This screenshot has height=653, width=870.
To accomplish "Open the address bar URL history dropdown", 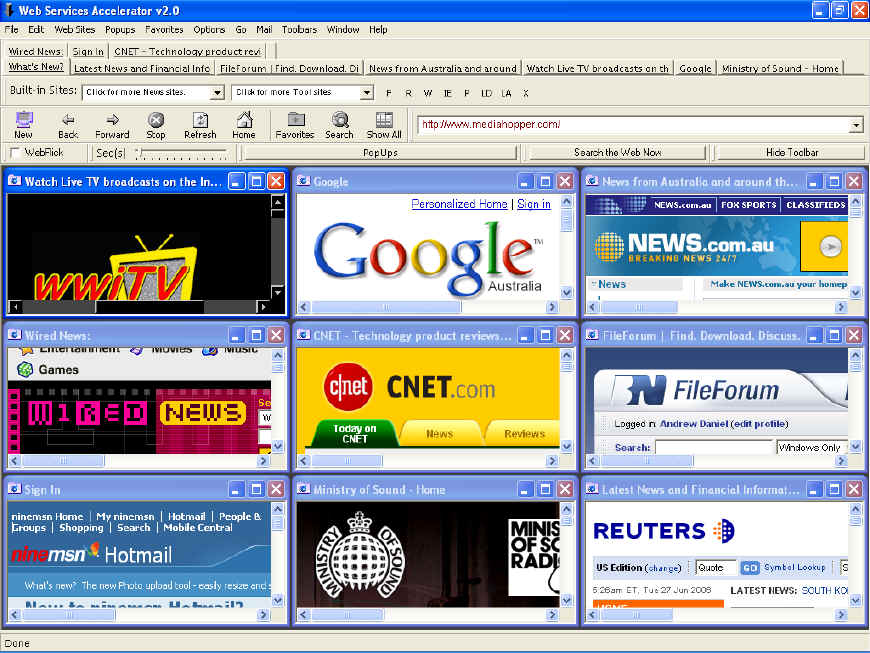I will click(857, 125).
